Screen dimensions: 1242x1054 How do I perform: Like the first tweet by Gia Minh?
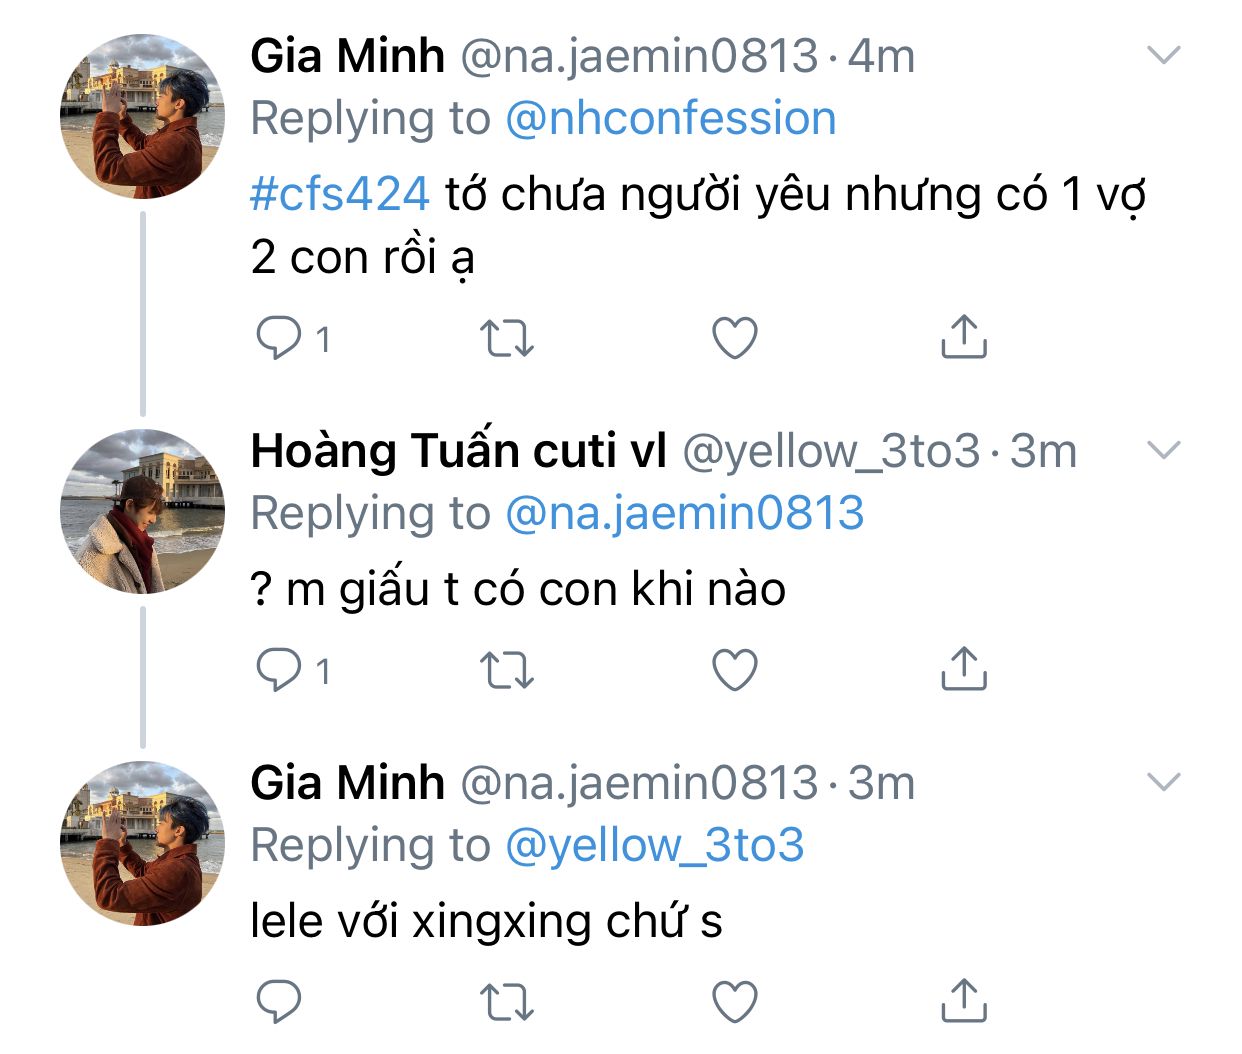click(x=735, y=338)
